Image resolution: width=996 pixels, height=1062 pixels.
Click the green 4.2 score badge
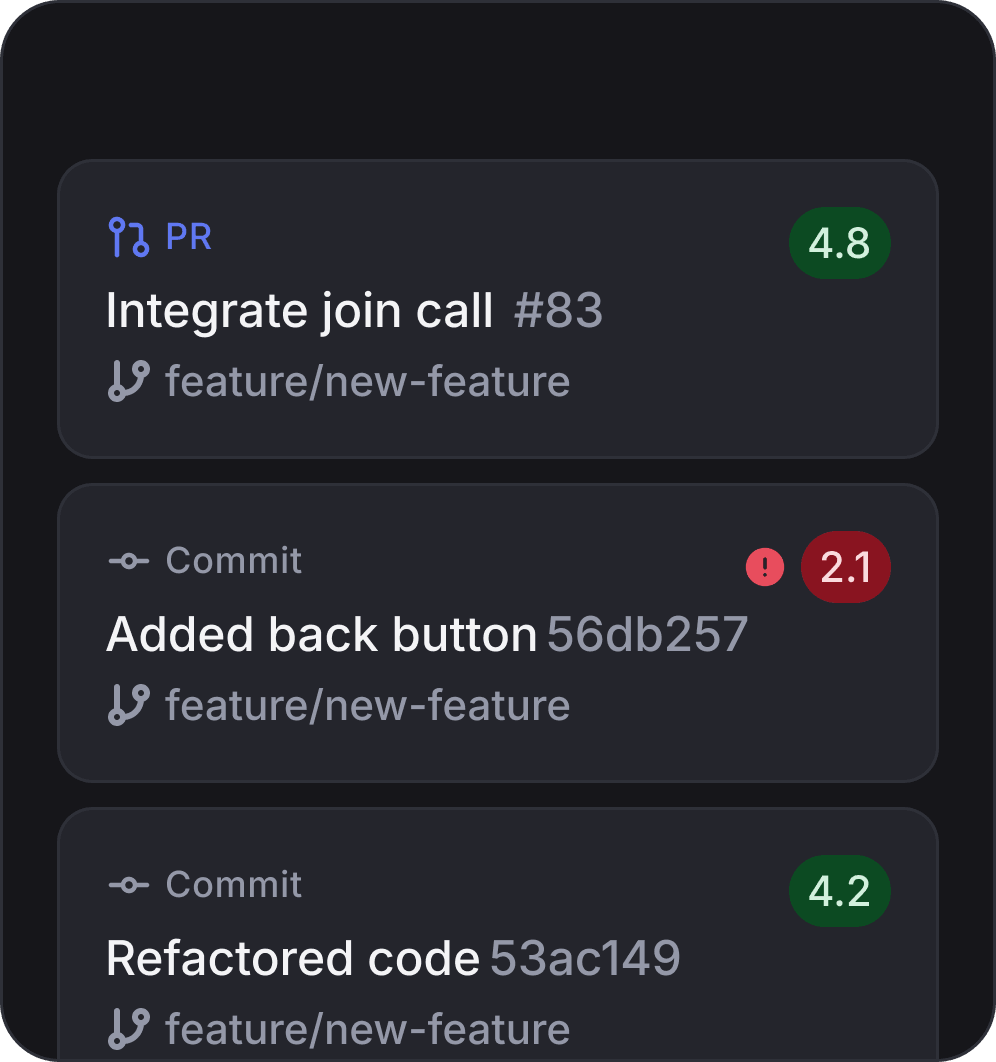(840, 892)
